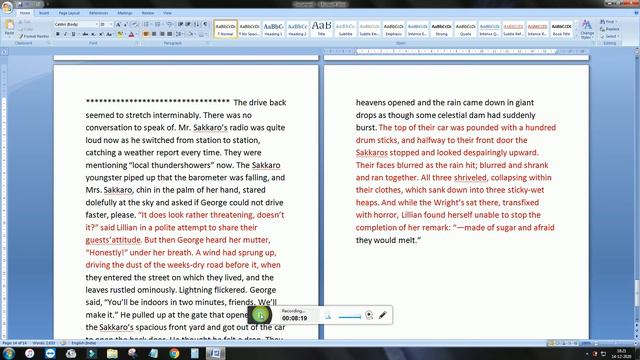
Task: Open Change Styles menu
Action: click(x=587, y=29)
